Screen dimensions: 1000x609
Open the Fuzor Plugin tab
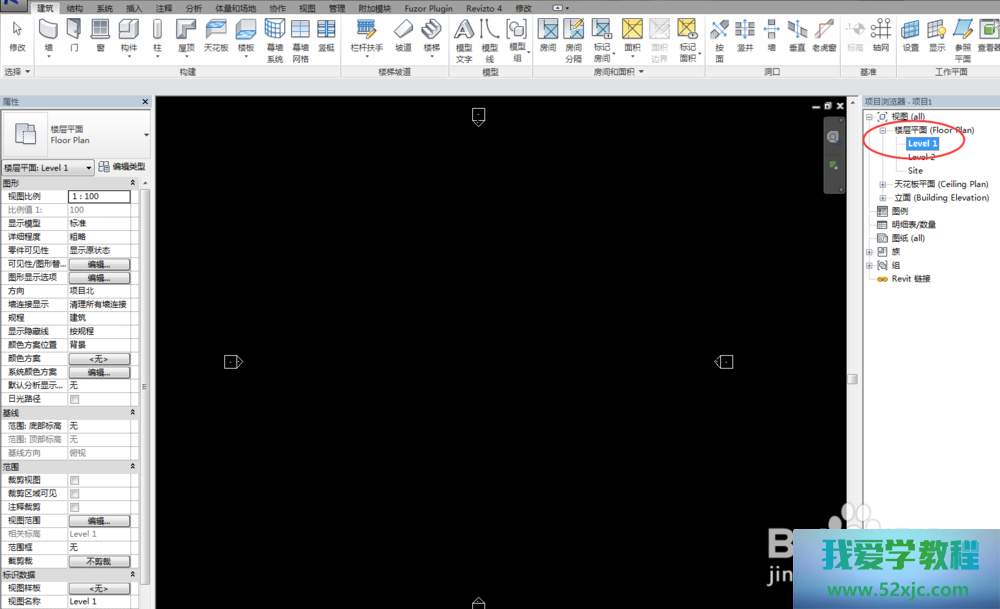click(426, 7)
